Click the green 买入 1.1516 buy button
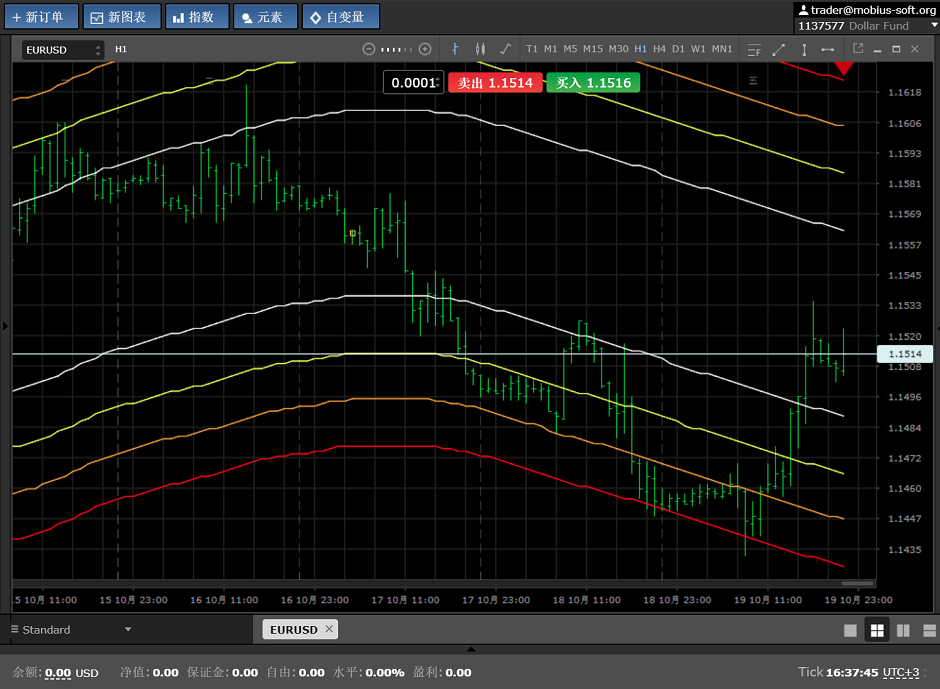The image size is (940, 689). point(593,83)
